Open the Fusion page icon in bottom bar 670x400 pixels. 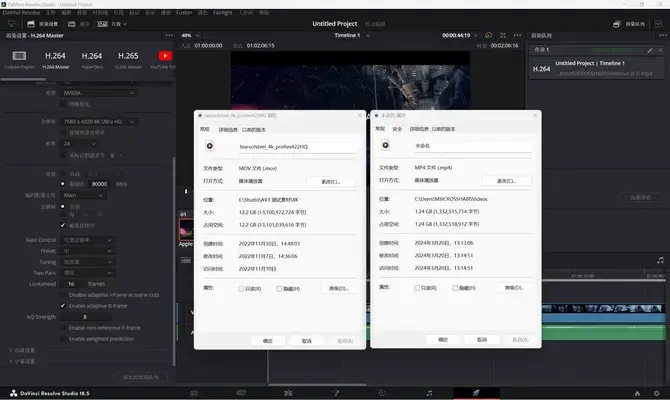335,393
